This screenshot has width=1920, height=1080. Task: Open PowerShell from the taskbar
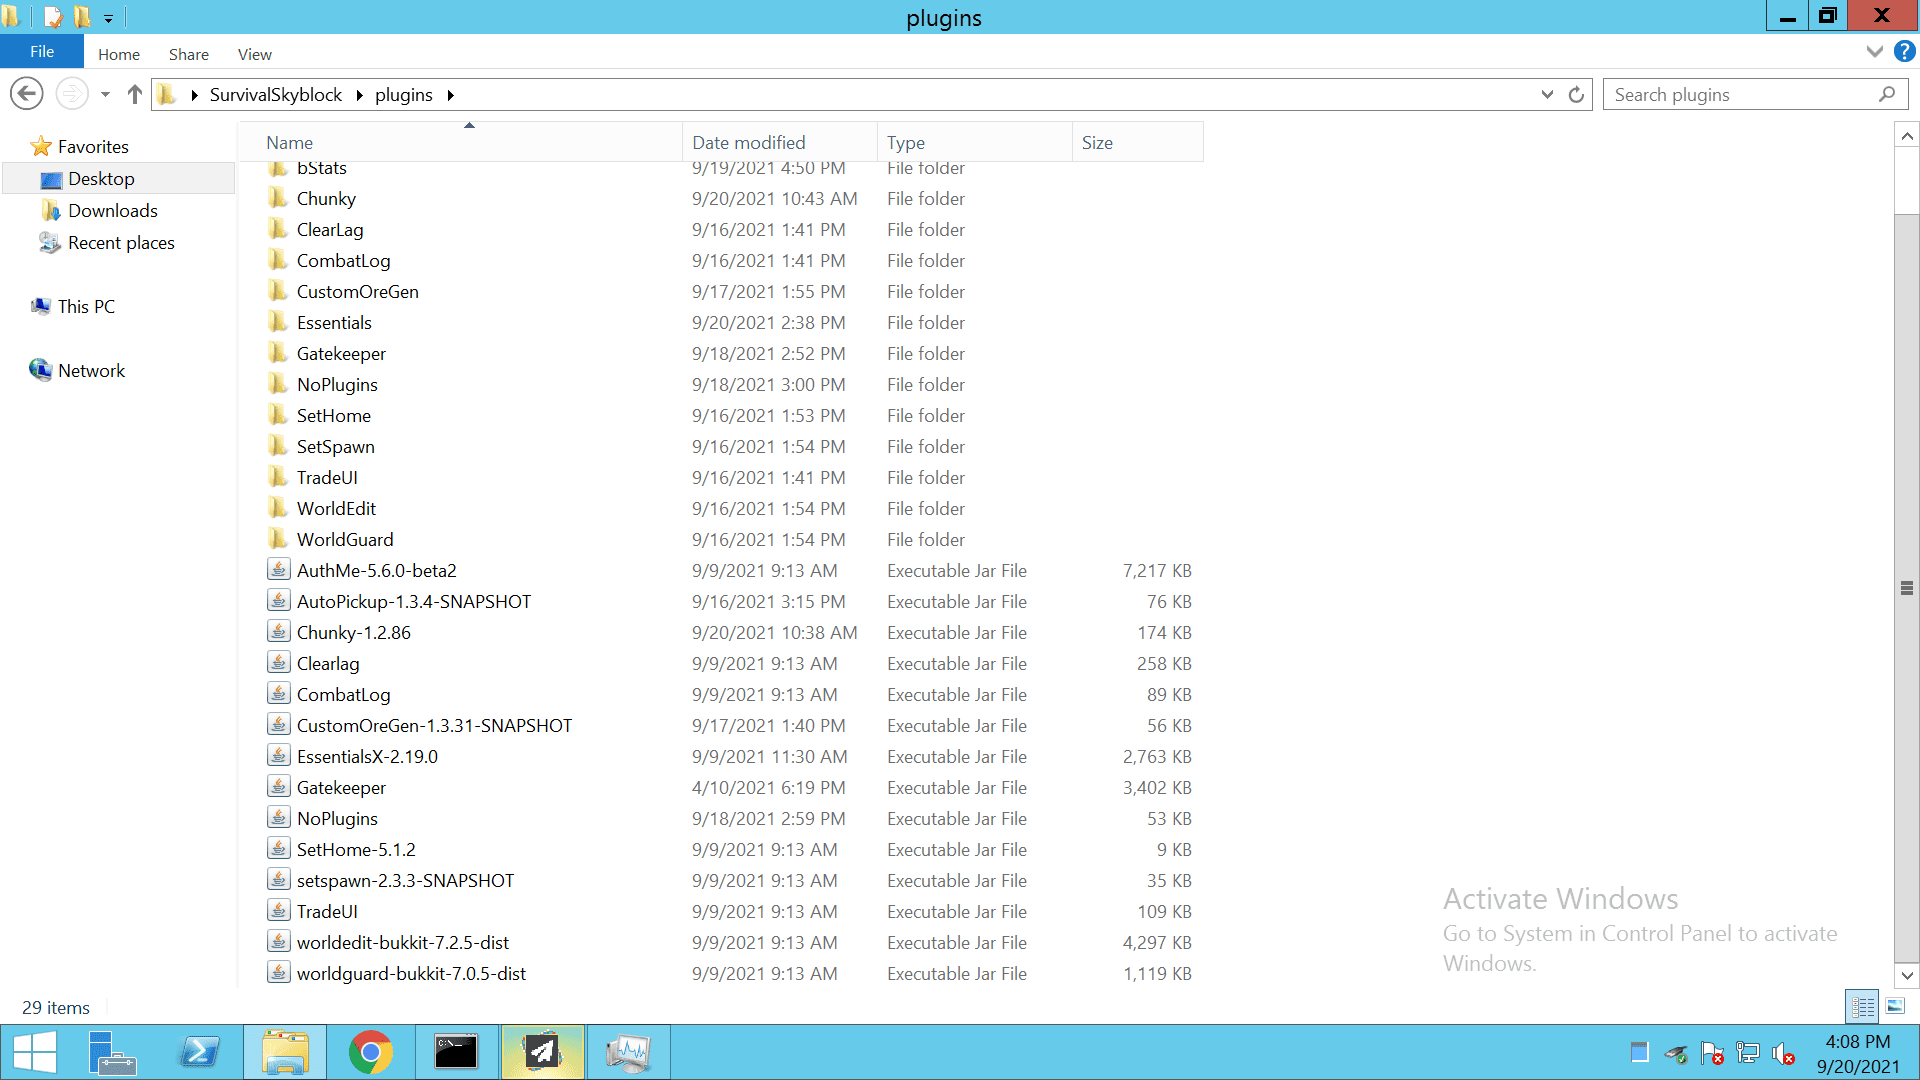pos(199,1052)
